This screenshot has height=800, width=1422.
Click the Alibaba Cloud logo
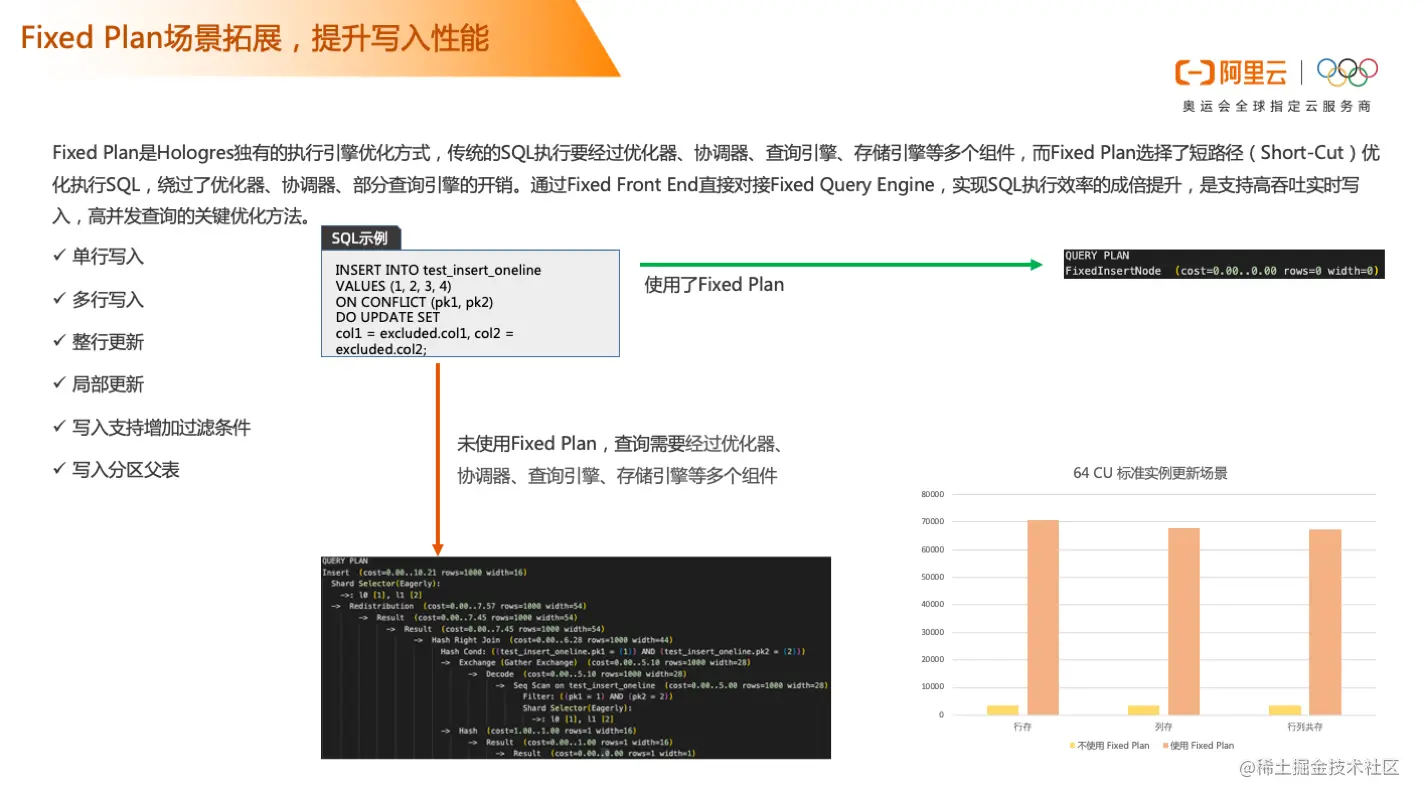pos(1231,72)
